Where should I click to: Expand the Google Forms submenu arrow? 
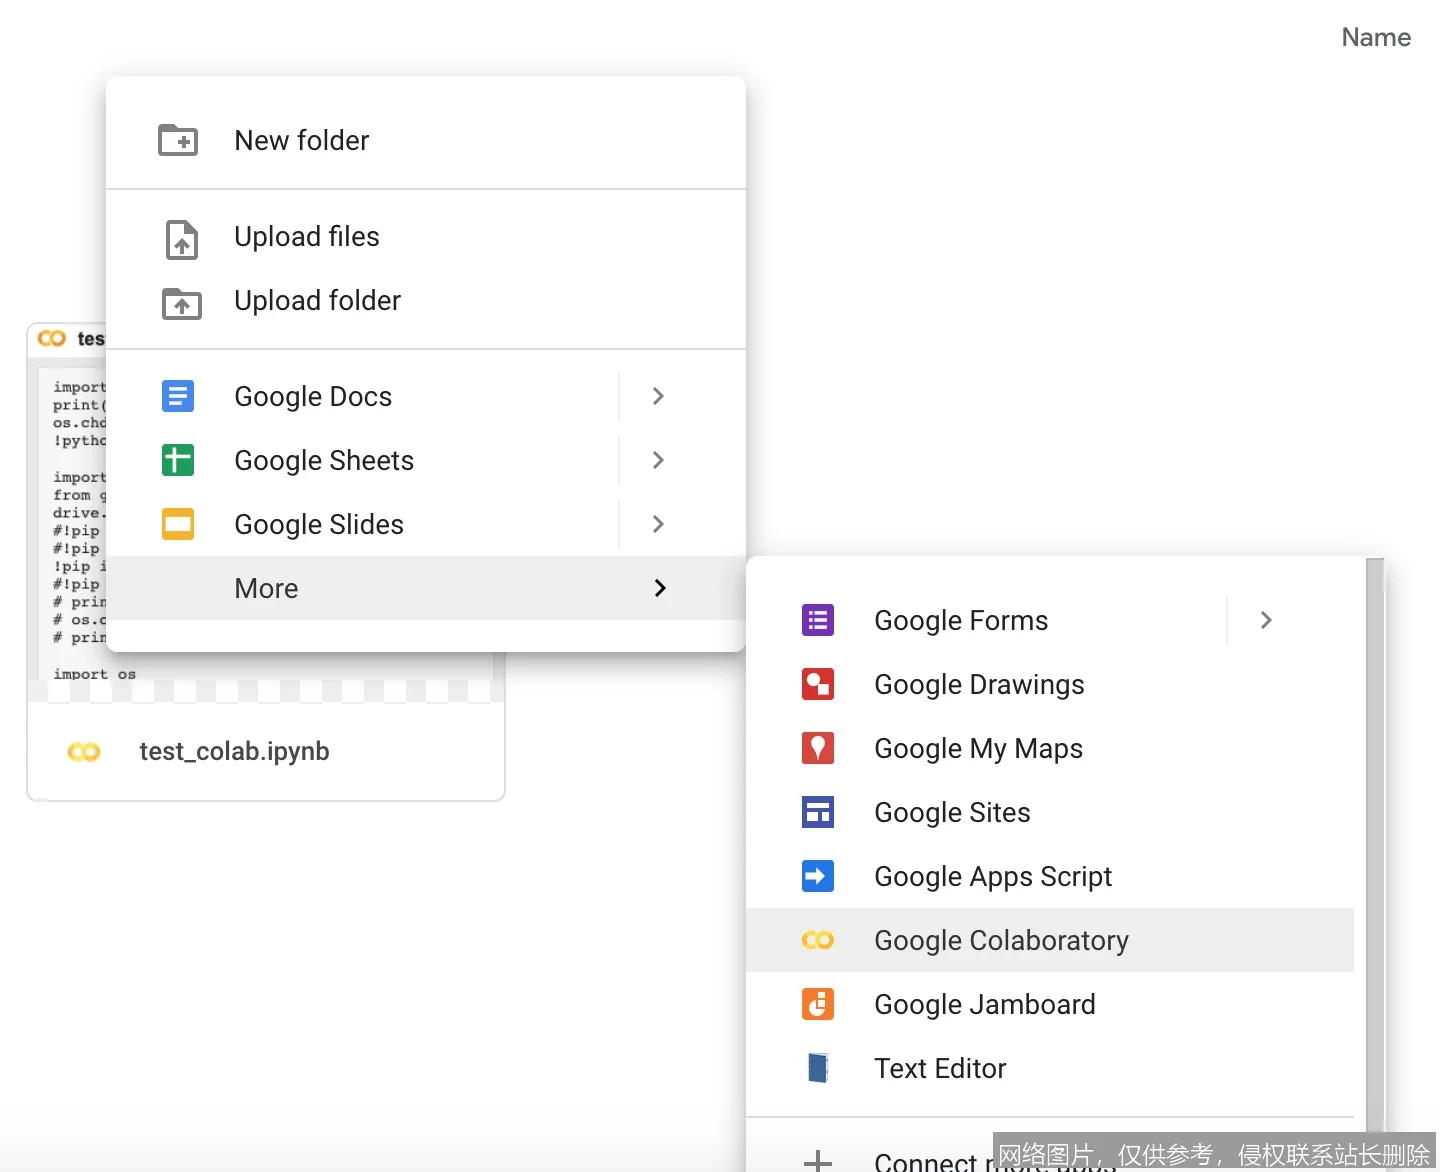click(x=1266, y=620)
